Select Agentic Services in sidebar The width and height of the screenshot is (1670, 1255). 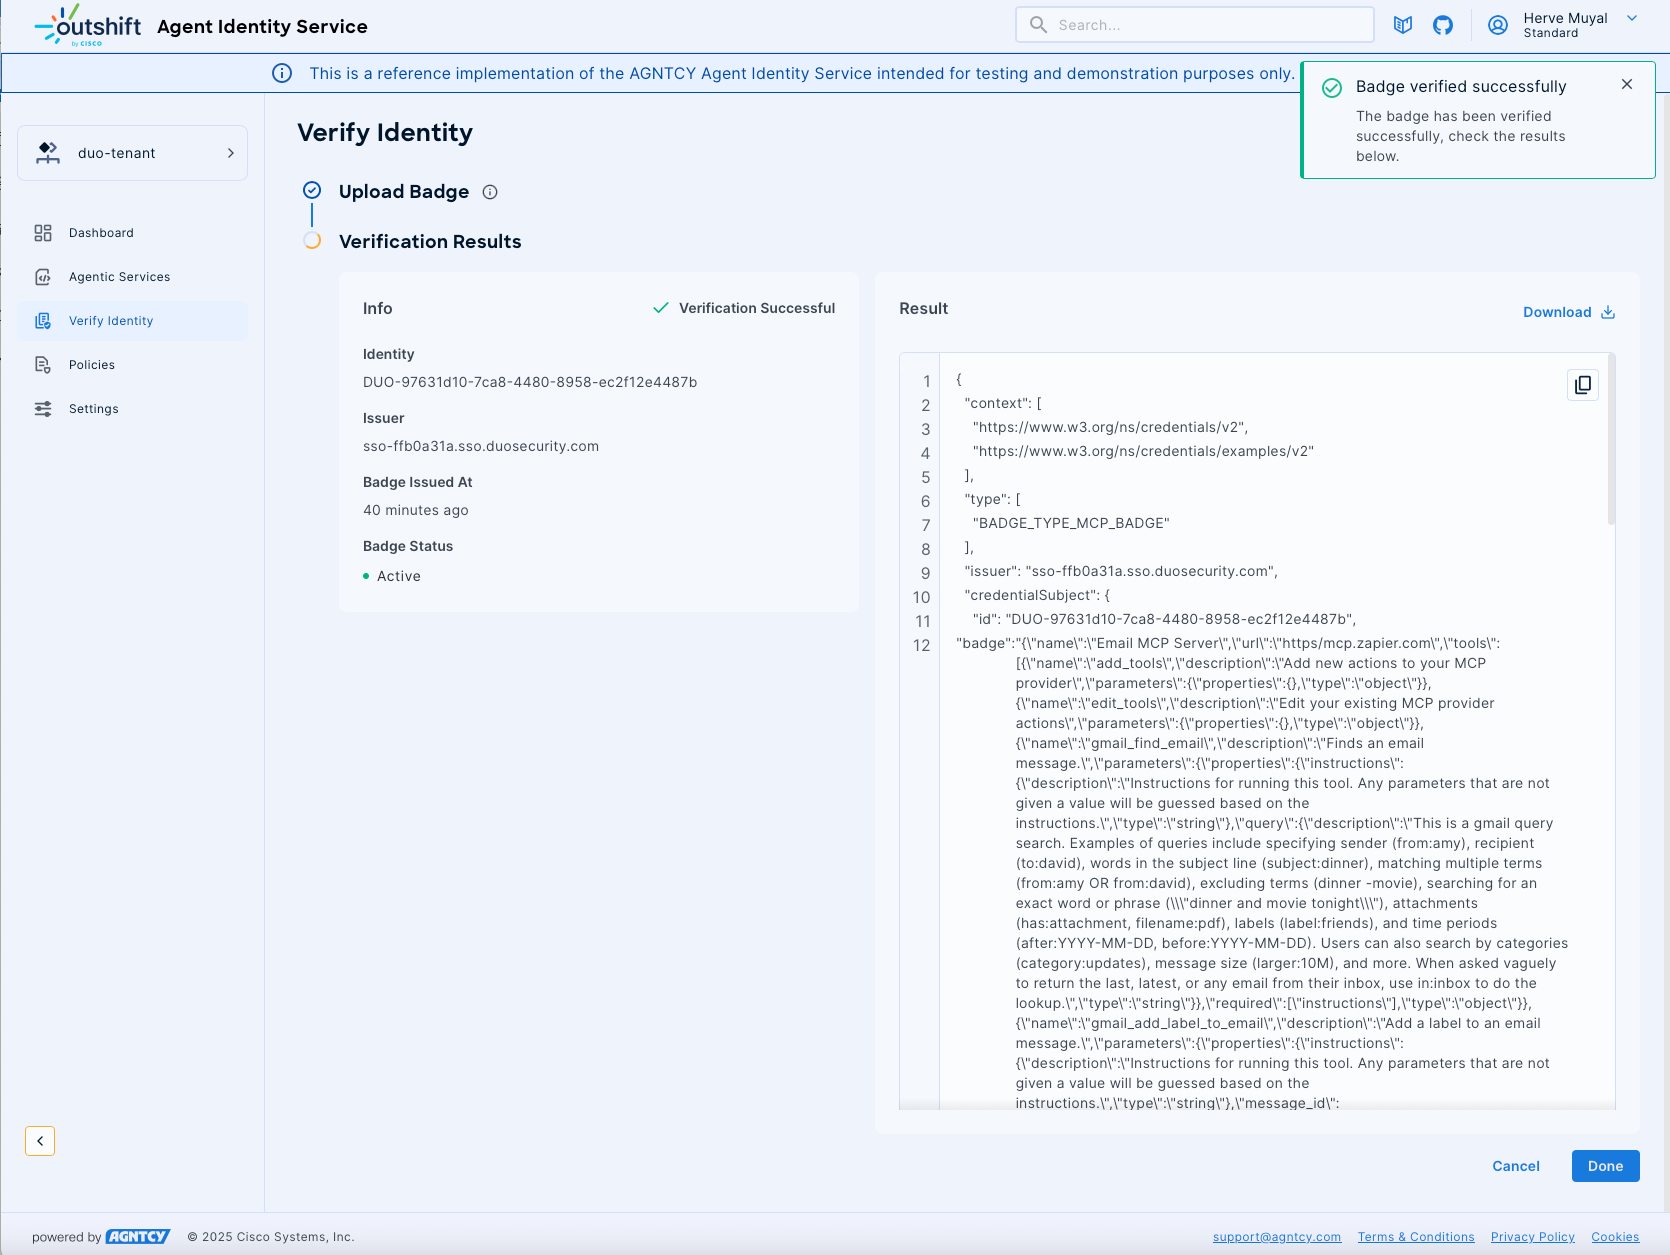click(118, 276)
